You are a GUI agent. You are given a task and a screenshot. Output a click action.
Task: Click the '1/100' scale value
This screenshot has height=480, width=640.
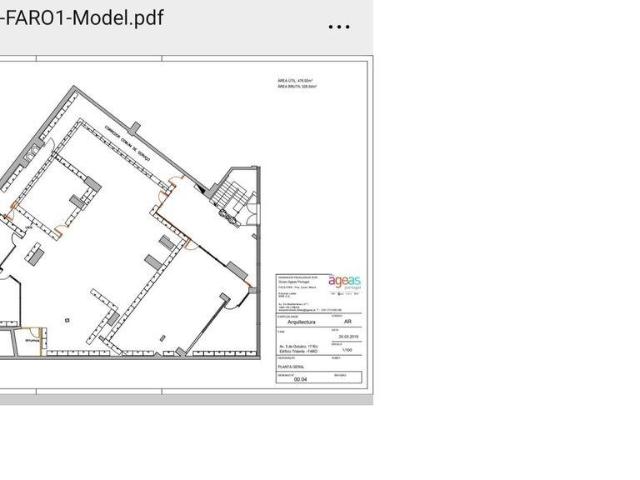[347, 350]
